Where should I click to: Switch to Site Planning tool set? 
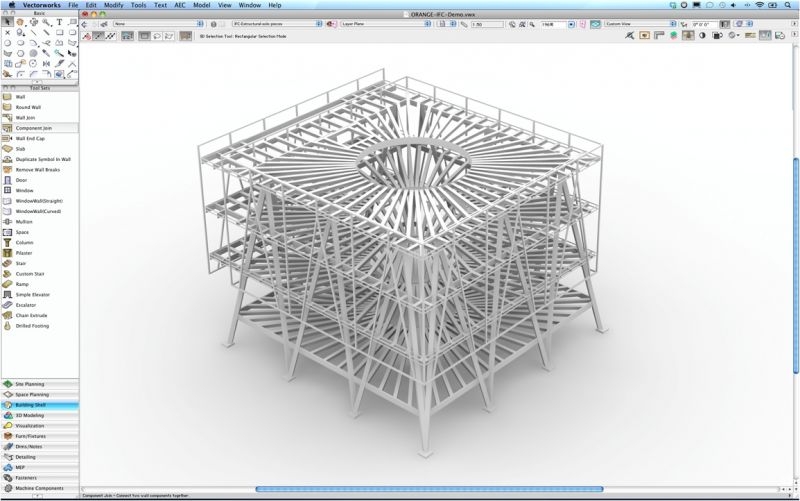point(30,384)
